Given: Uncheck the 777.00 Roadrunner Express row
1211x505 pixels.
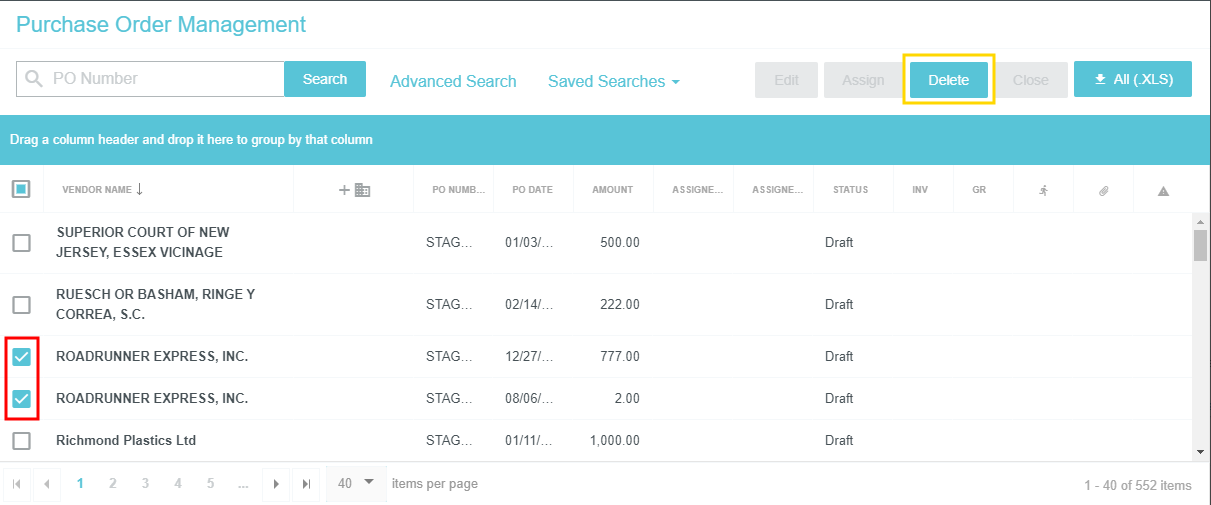Looking at the screenshot, I should [x=21, y=357].
